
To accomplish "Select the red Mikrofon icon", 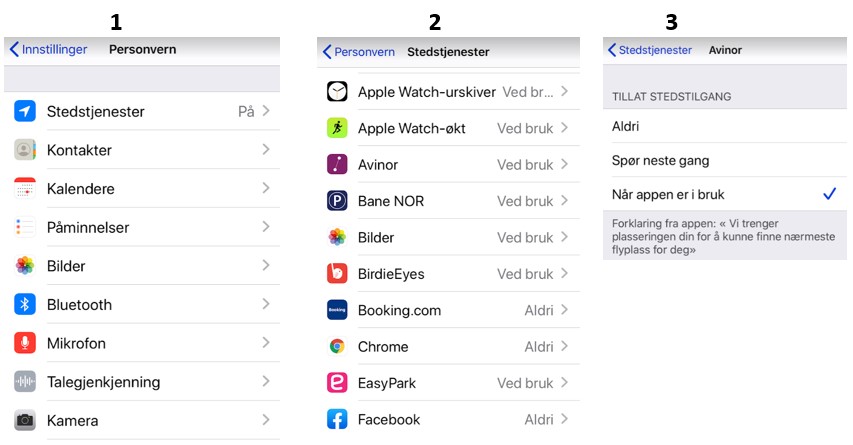I will point(24,343).
